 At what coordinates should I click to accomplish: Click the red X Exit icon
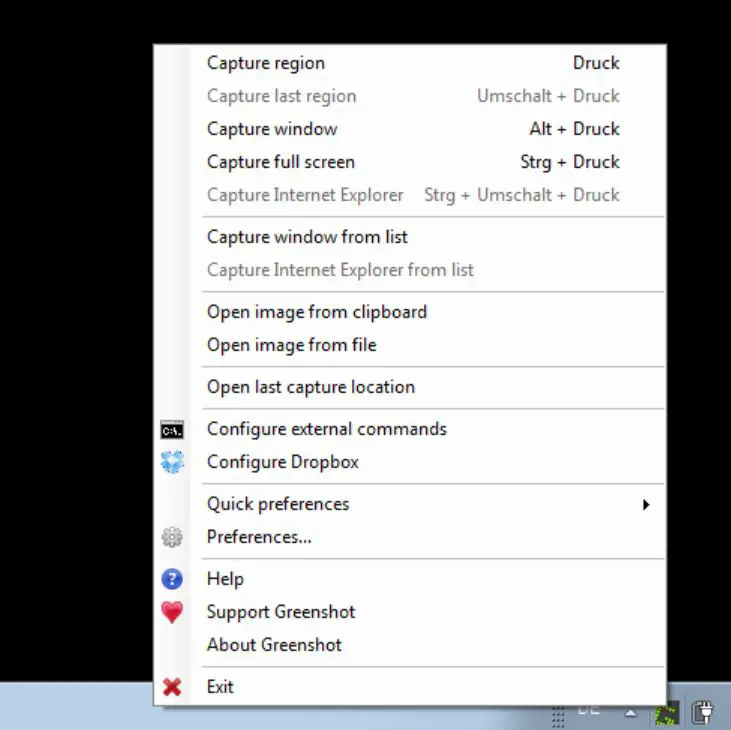(x=172, y=687)
